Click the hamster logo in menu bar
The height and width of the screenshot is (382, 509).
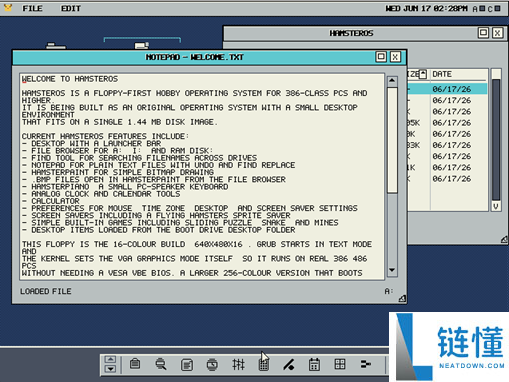click(8, 8)
